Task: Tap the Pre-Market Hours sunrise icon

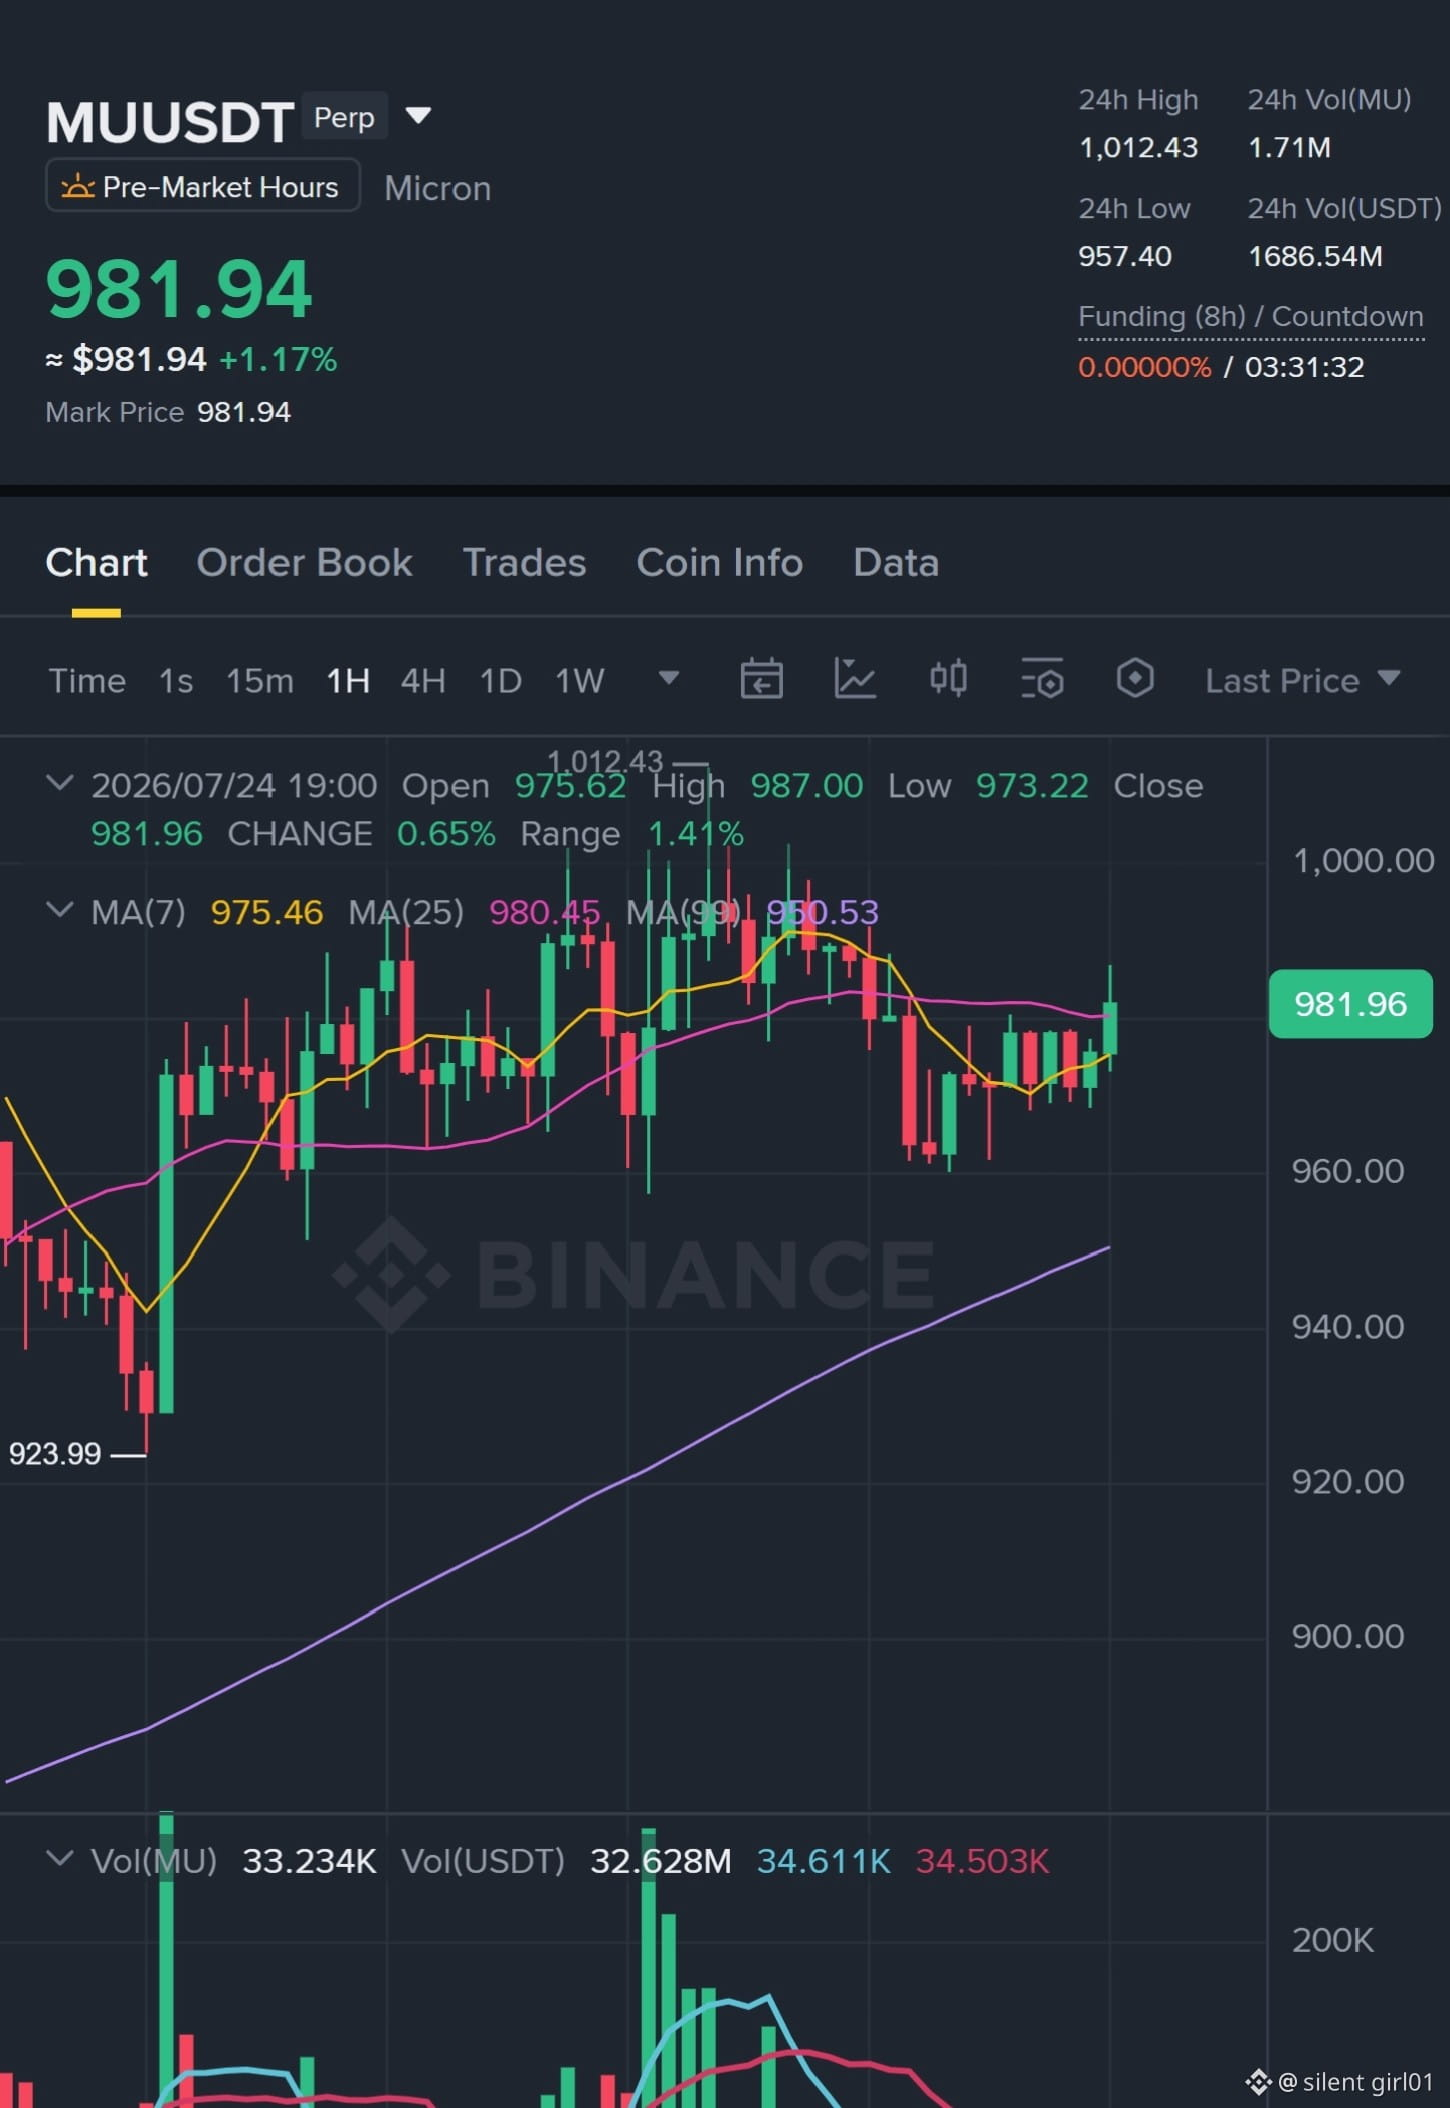Action: (x=78, y=187)
